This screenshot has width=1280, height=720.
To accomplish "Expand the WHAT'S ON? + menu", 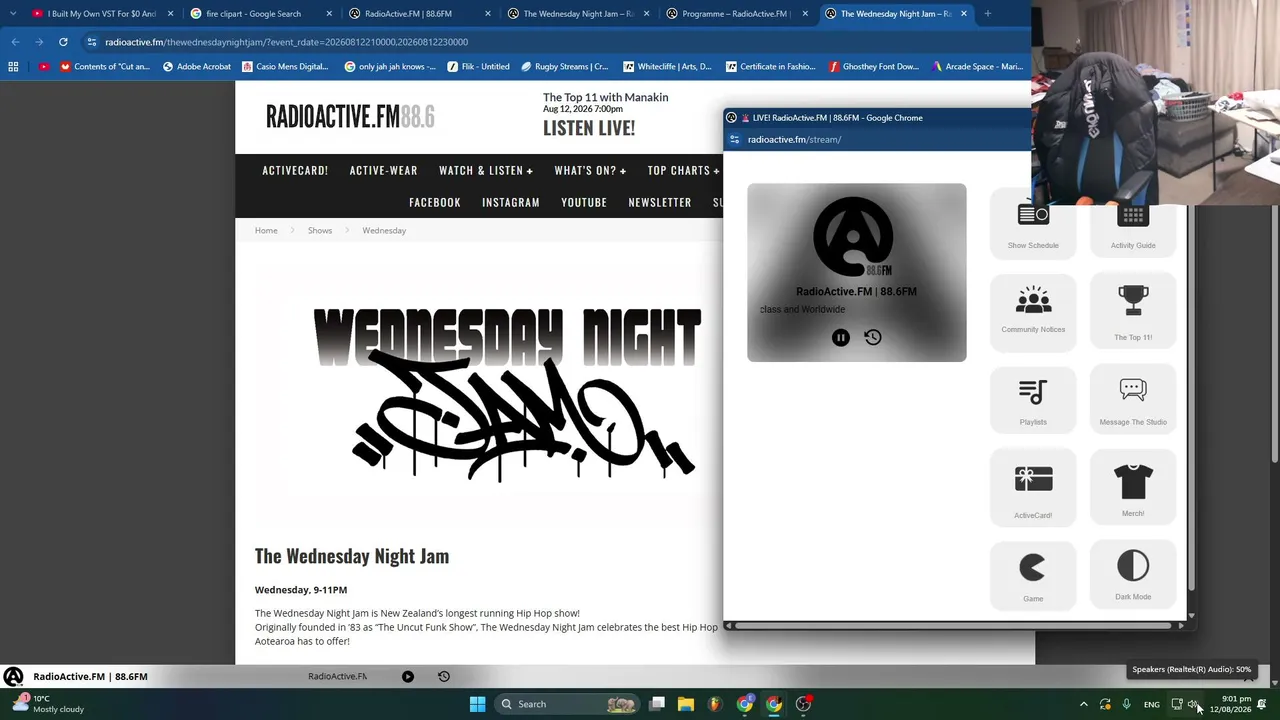I will coord(590,170).
